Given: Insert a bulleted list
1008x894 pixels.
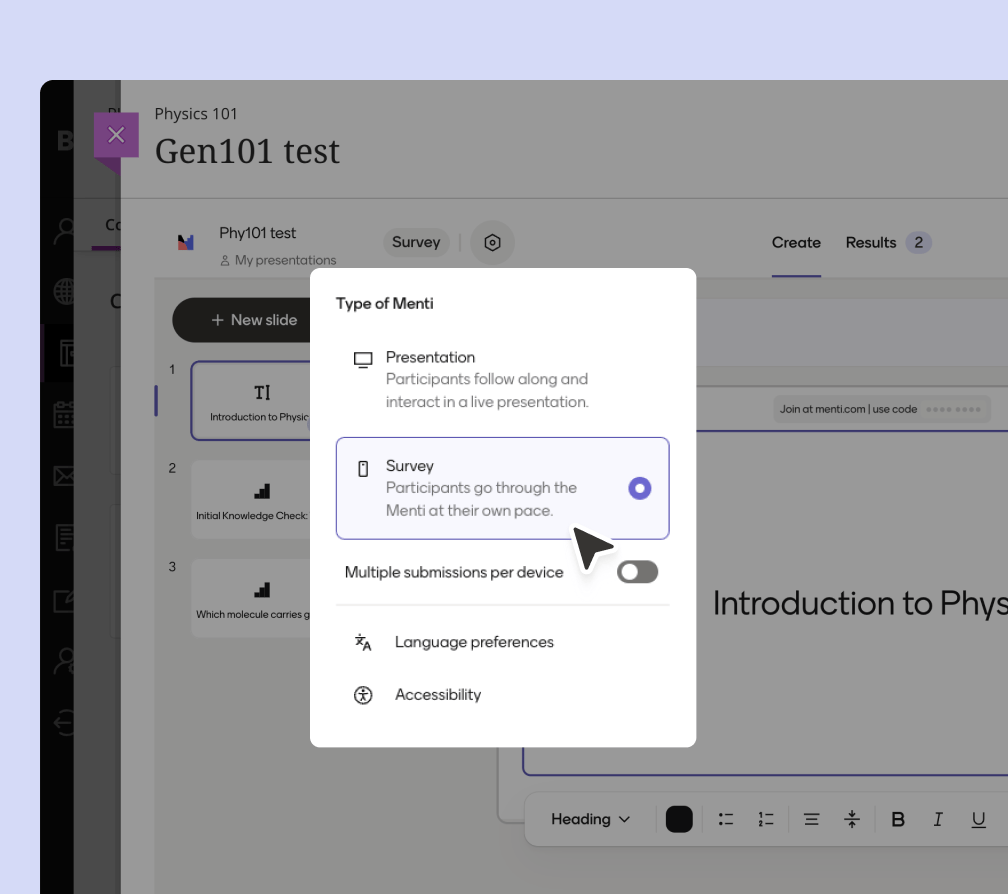Looking at the screenshot, I should (x=726, y=819).
